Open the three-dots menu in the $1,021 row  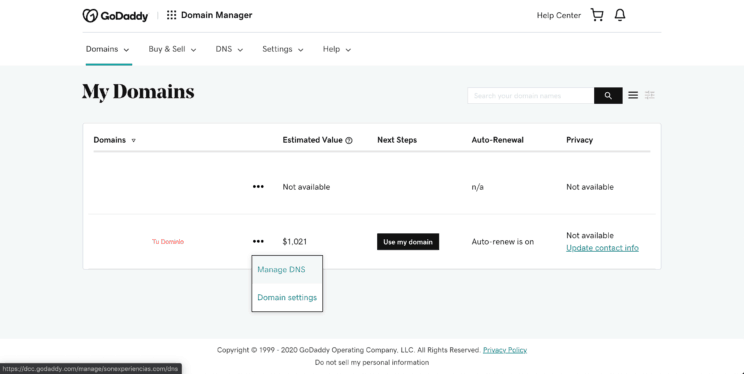click(258, 242)
